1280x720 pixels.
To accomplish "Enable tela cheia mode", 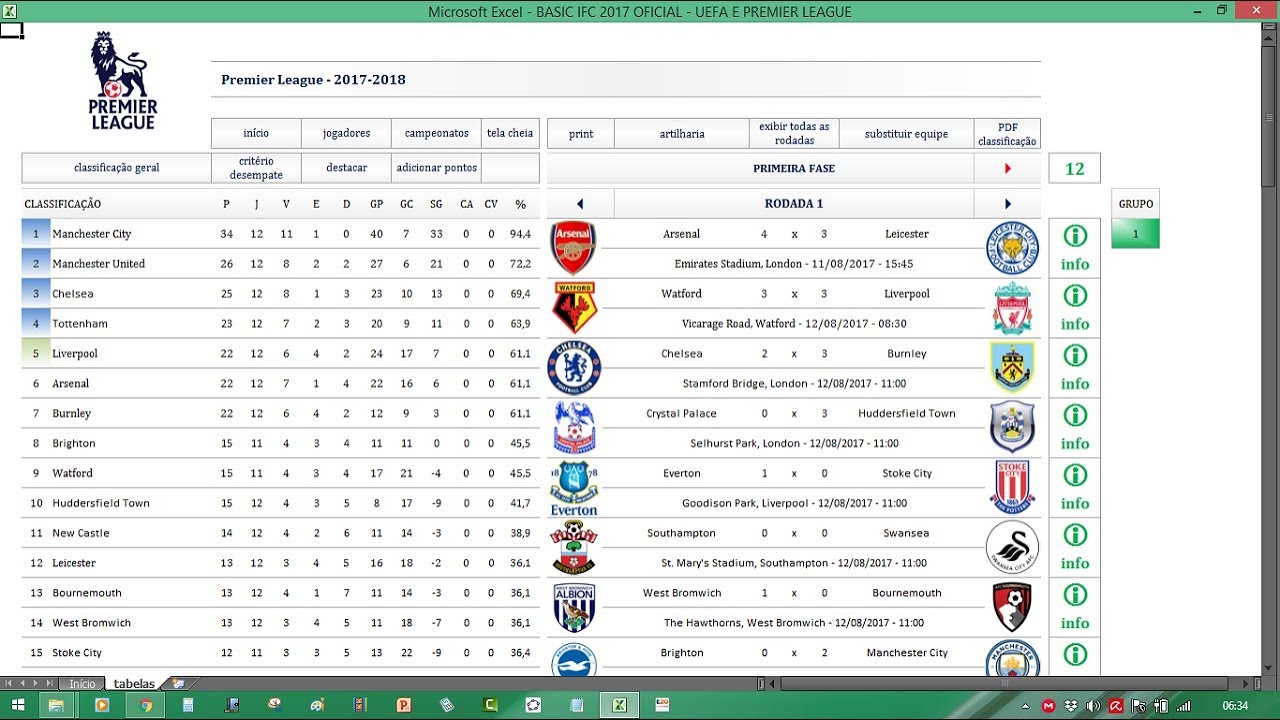I will pyautogui.click(x=510, y=133).
